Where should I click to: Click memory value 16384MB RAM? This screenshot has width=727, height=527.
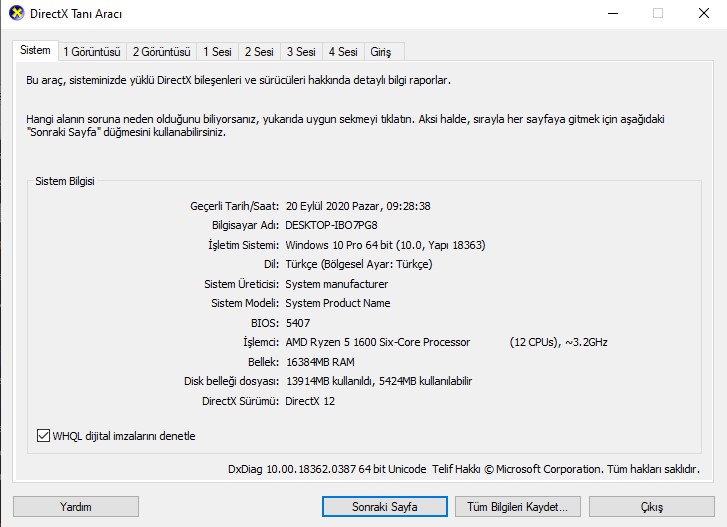click(320, 362)
